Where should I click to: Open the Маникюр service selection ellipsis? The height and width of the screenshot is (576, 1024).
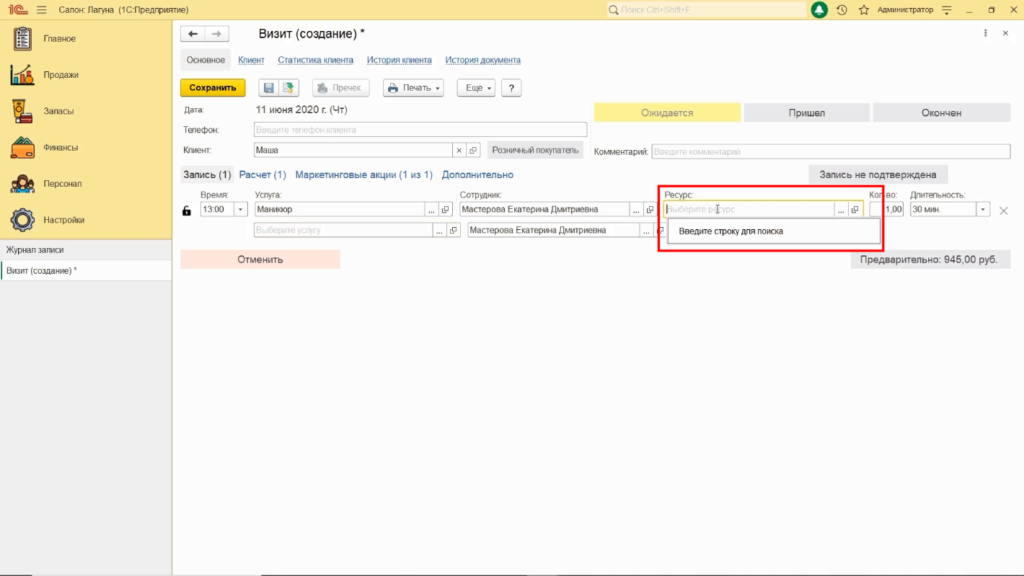[431, 210]
